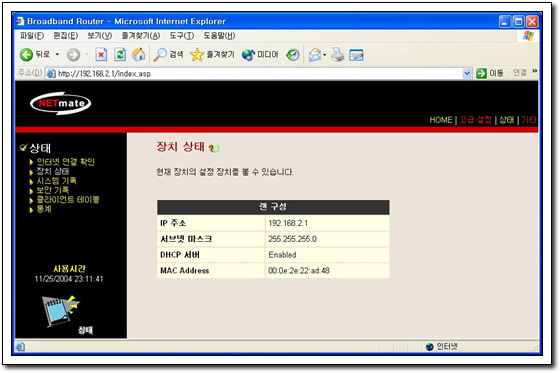Viewport: 560px width, 373px height.
Task: Click the Windows flag logo icon
Action: [x=528, y=36]
